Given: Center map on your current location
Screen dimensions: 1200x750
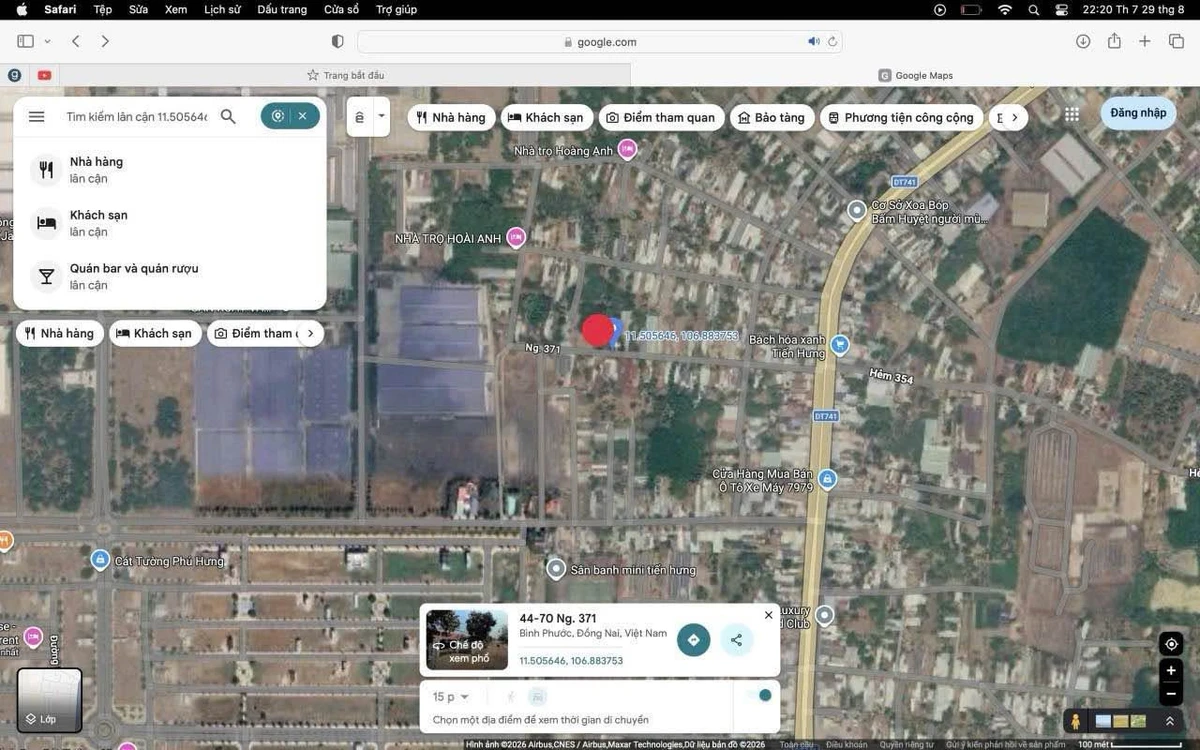Looking at the screenshot, I should click(x=1171, y=643).
